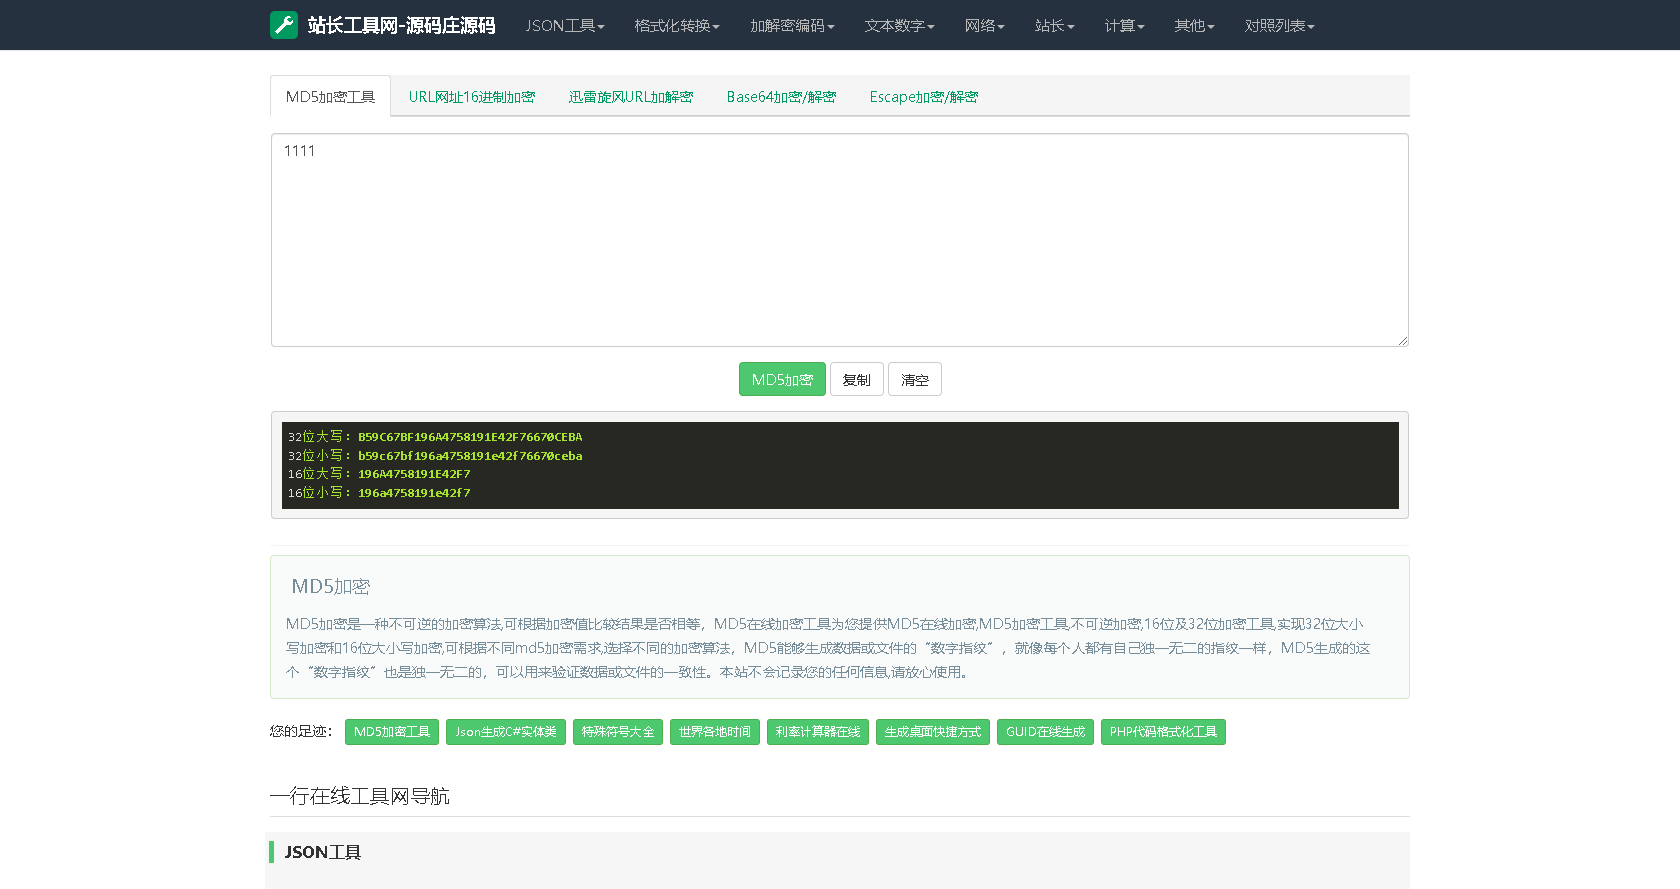Click the green MD5加密 button

click(x=782, y=379)
